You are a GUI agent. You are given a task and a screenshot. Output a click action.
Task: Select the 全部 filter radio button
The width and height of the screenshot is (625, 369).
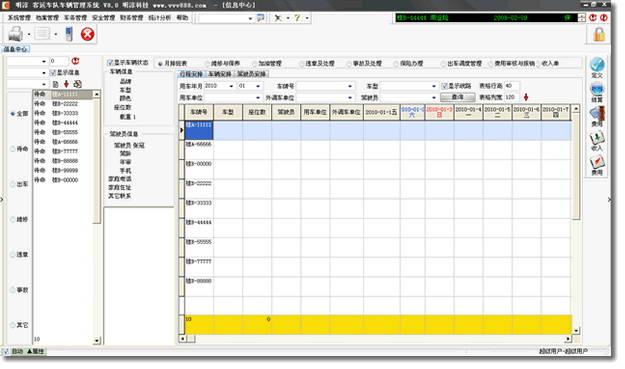12,114
